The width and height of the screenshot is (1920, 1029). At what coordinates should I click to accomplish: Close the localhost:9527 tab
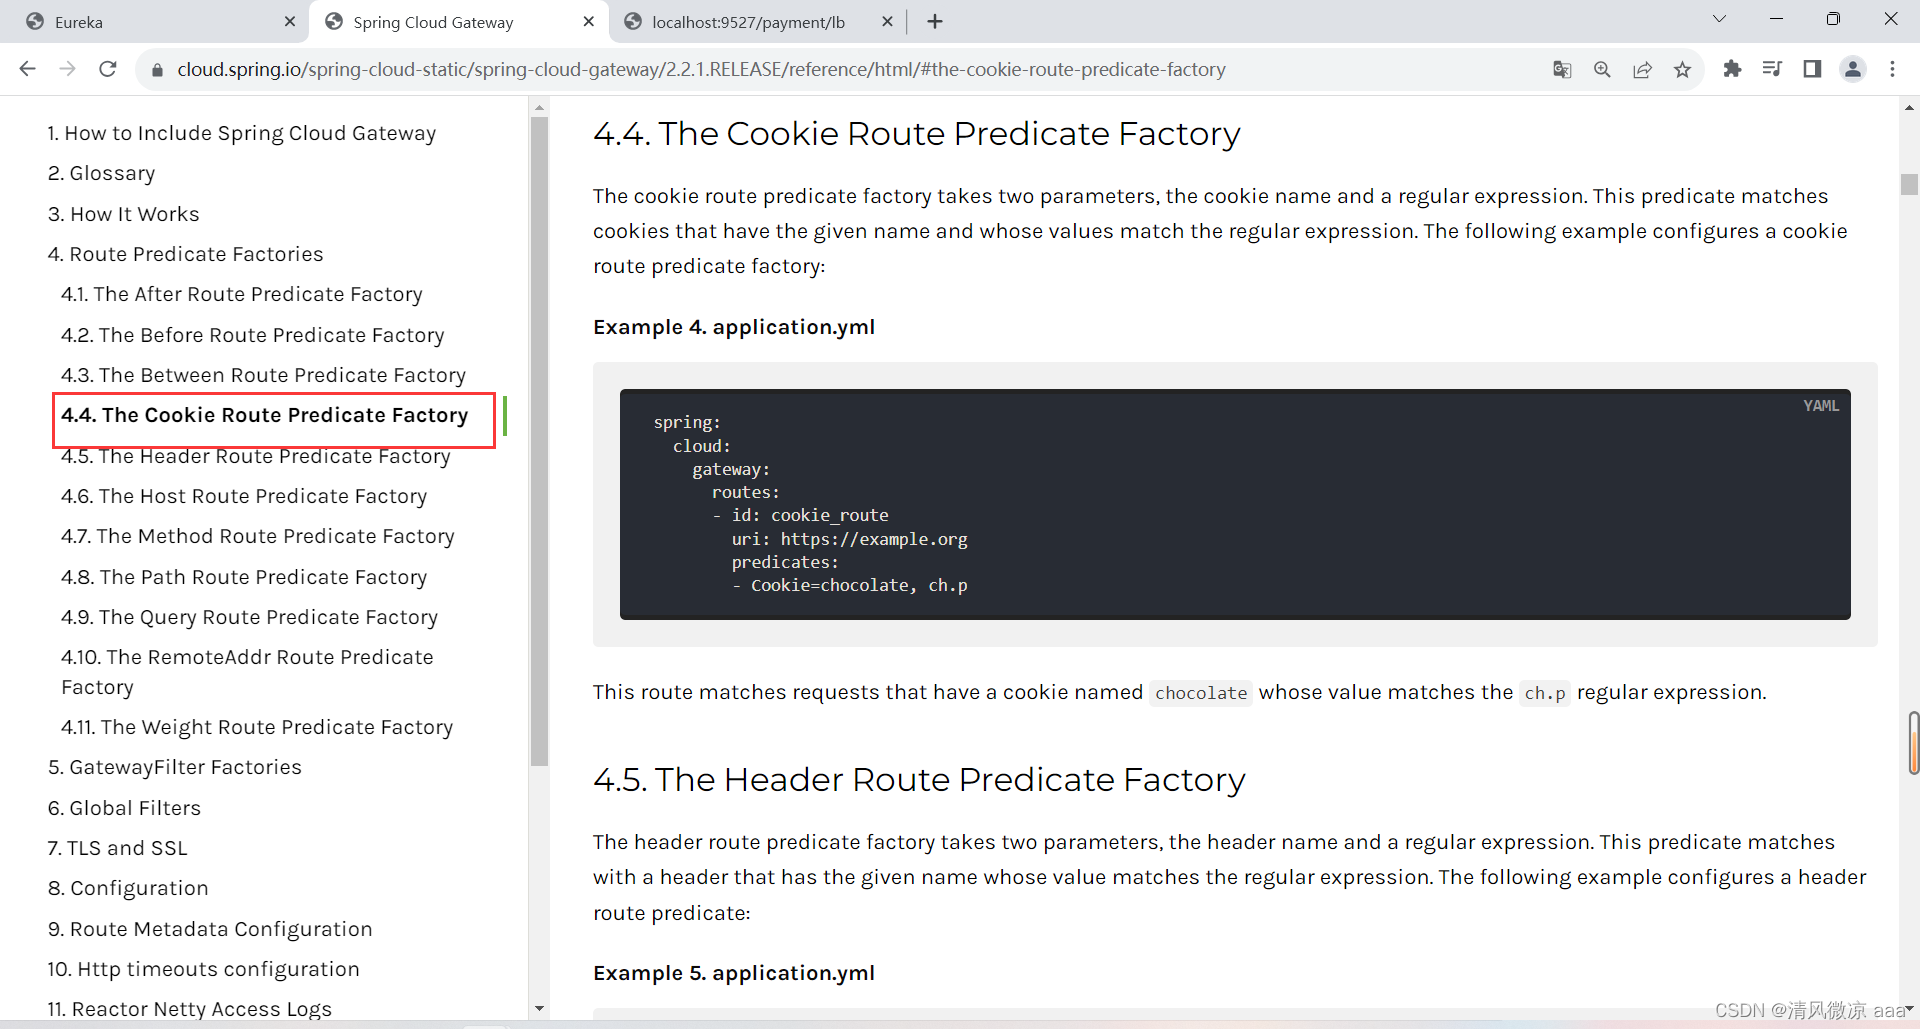click(x=887, y=21)
